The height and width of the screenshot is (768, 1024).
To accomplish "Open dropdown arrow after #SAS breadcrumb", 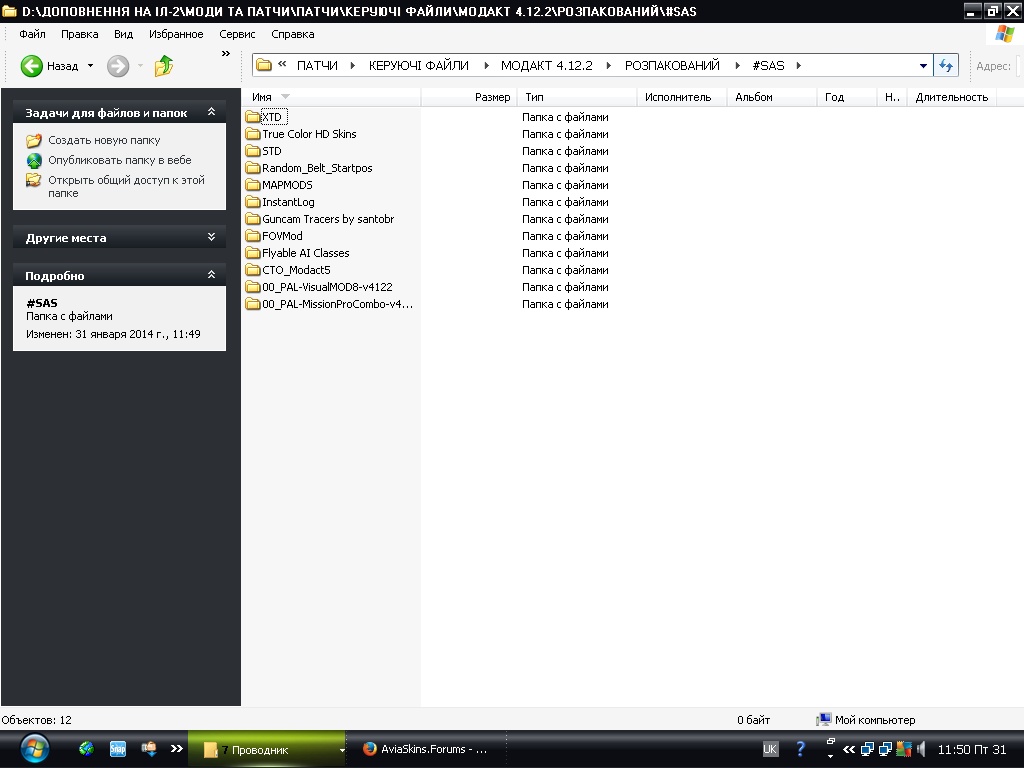I will click(x=798, y=65).
